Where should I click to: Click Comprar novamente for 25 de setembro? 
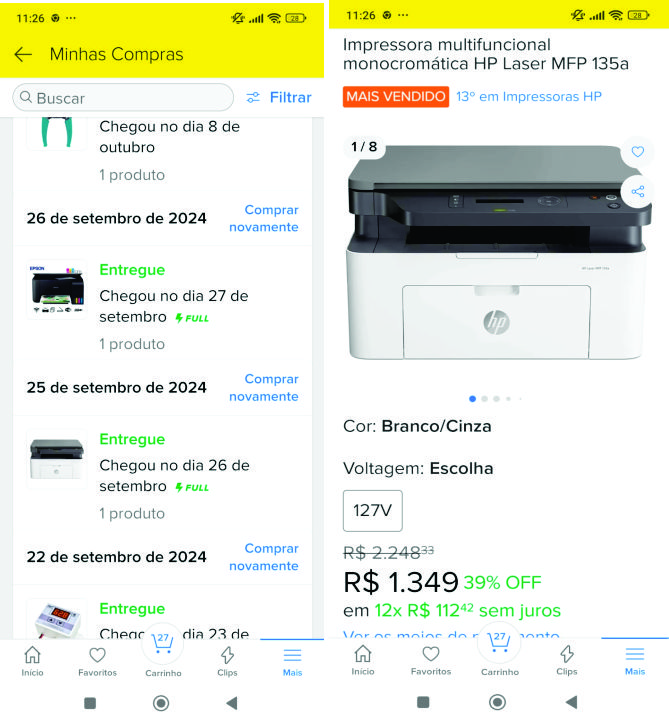tap(264, 387)
